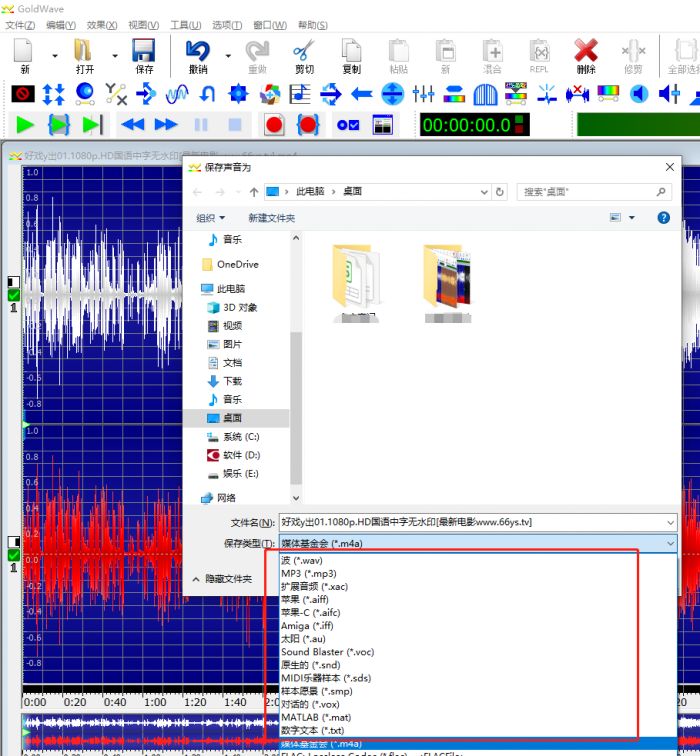Select 桌面 in the navigation pane
This screenshot has width=700, height=756.
(232, 418)
